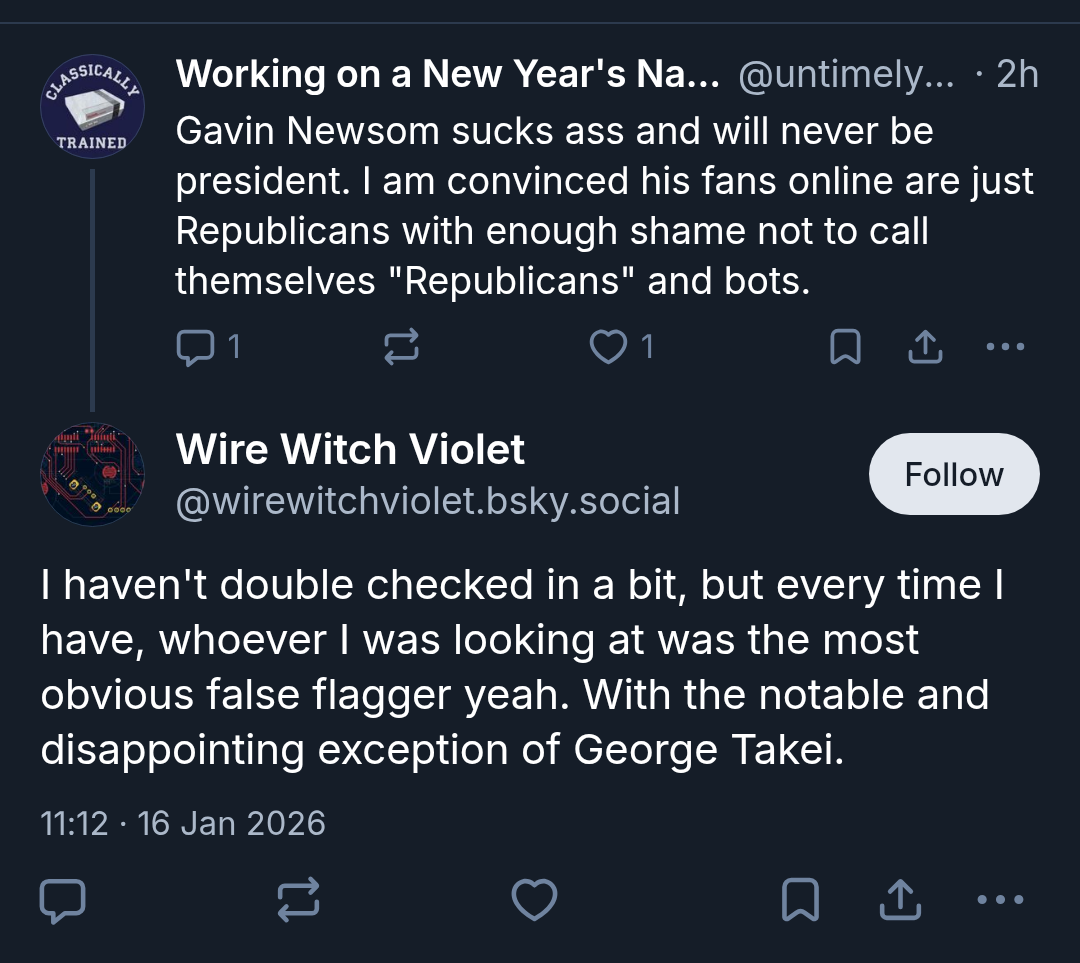Bookmark Wire Witch Violet's post

click(x=800, y=900)
